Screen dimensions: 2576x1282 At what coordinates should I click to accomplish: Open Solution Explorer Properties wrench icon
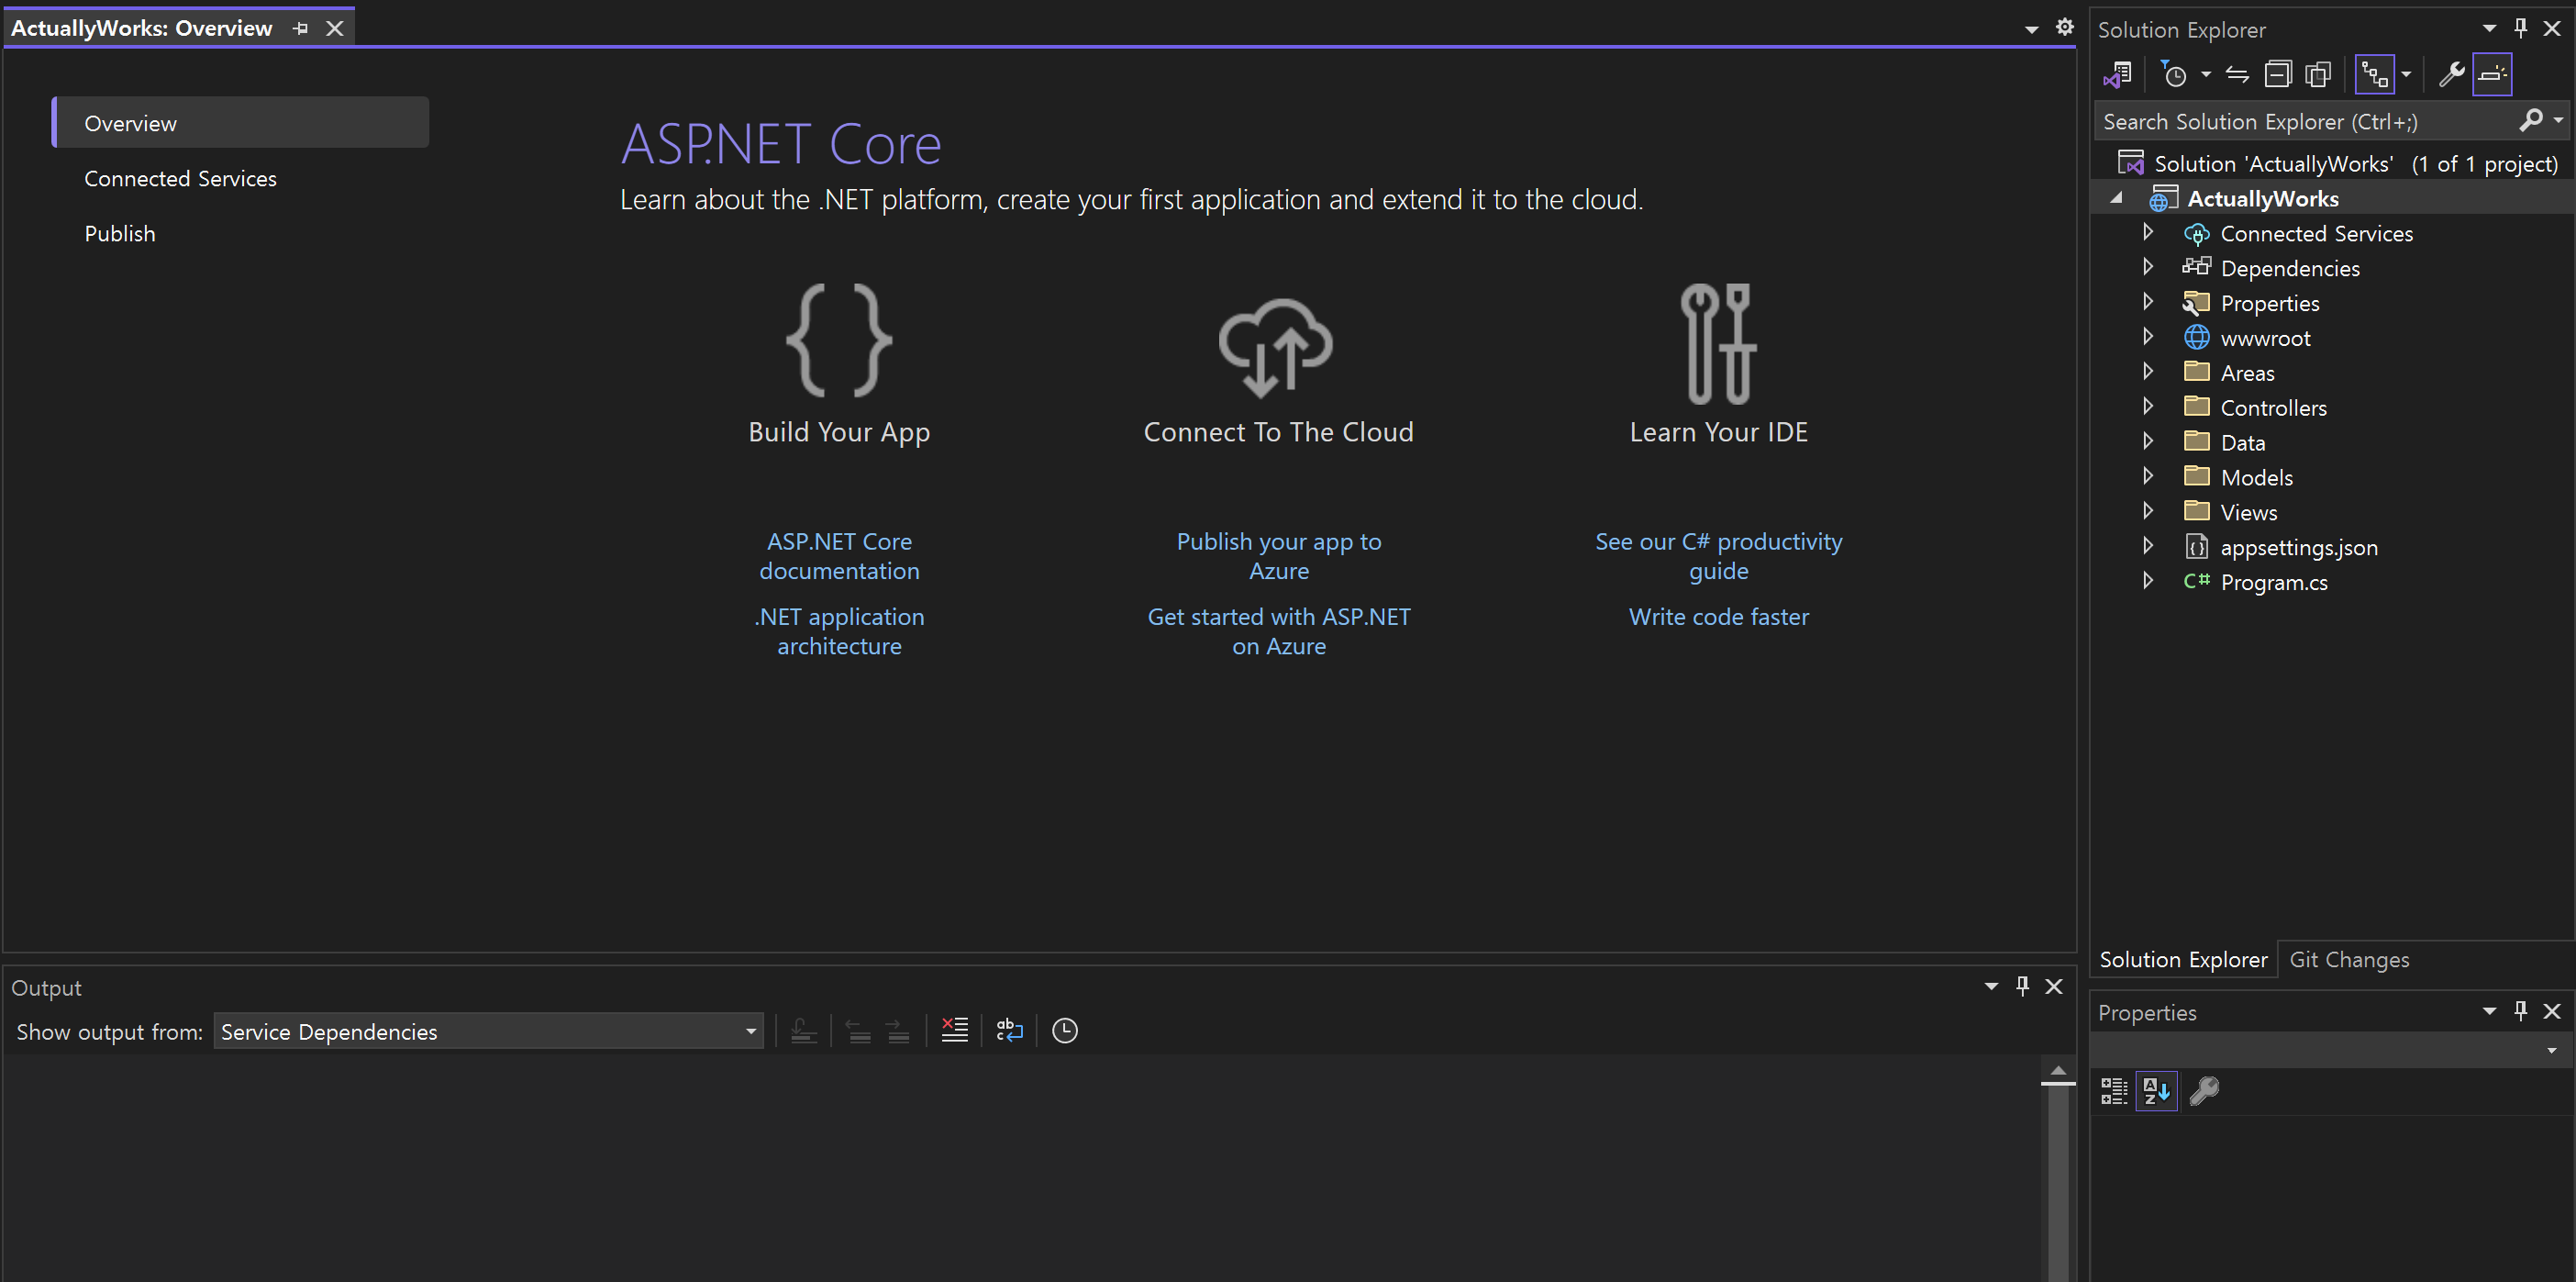(x=2450, y=74)
